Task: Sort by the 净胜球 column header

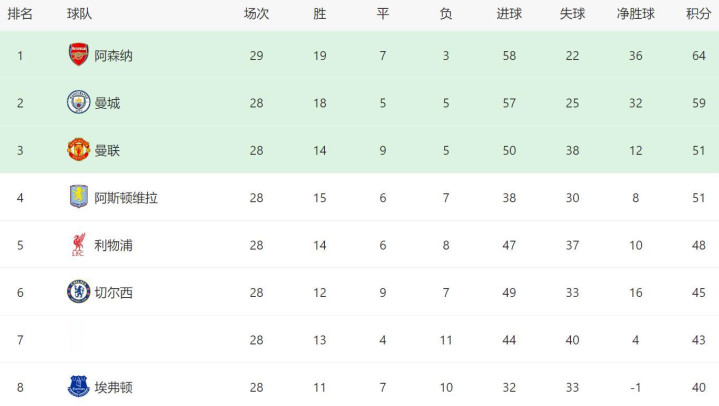Action: pyautogui.click(x=634, y=14)
